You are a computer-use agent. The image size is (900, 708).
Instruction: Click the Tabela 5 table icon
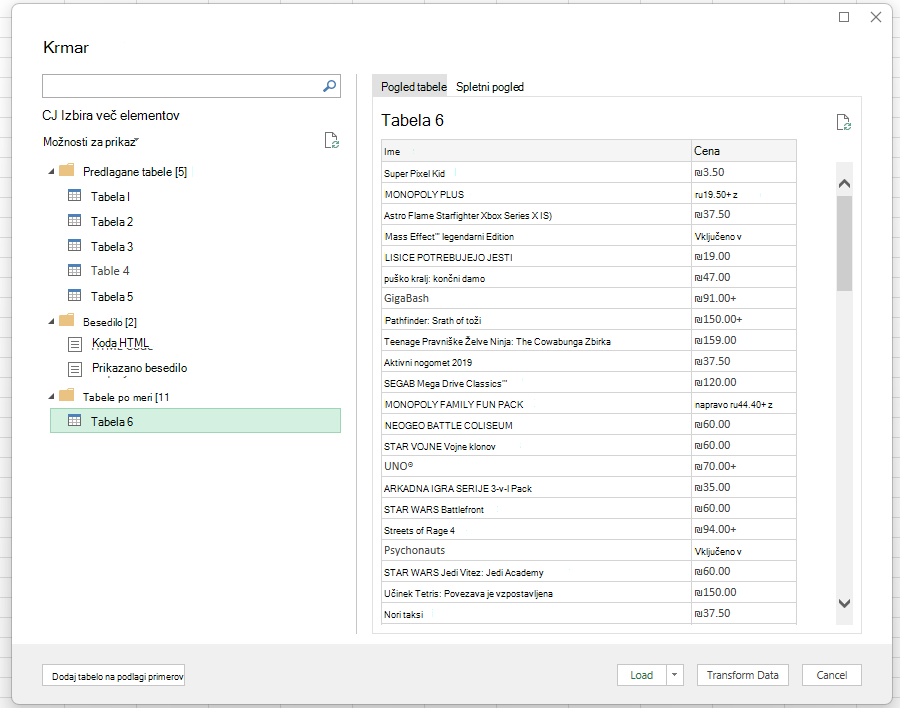click(x=75, y=296)
